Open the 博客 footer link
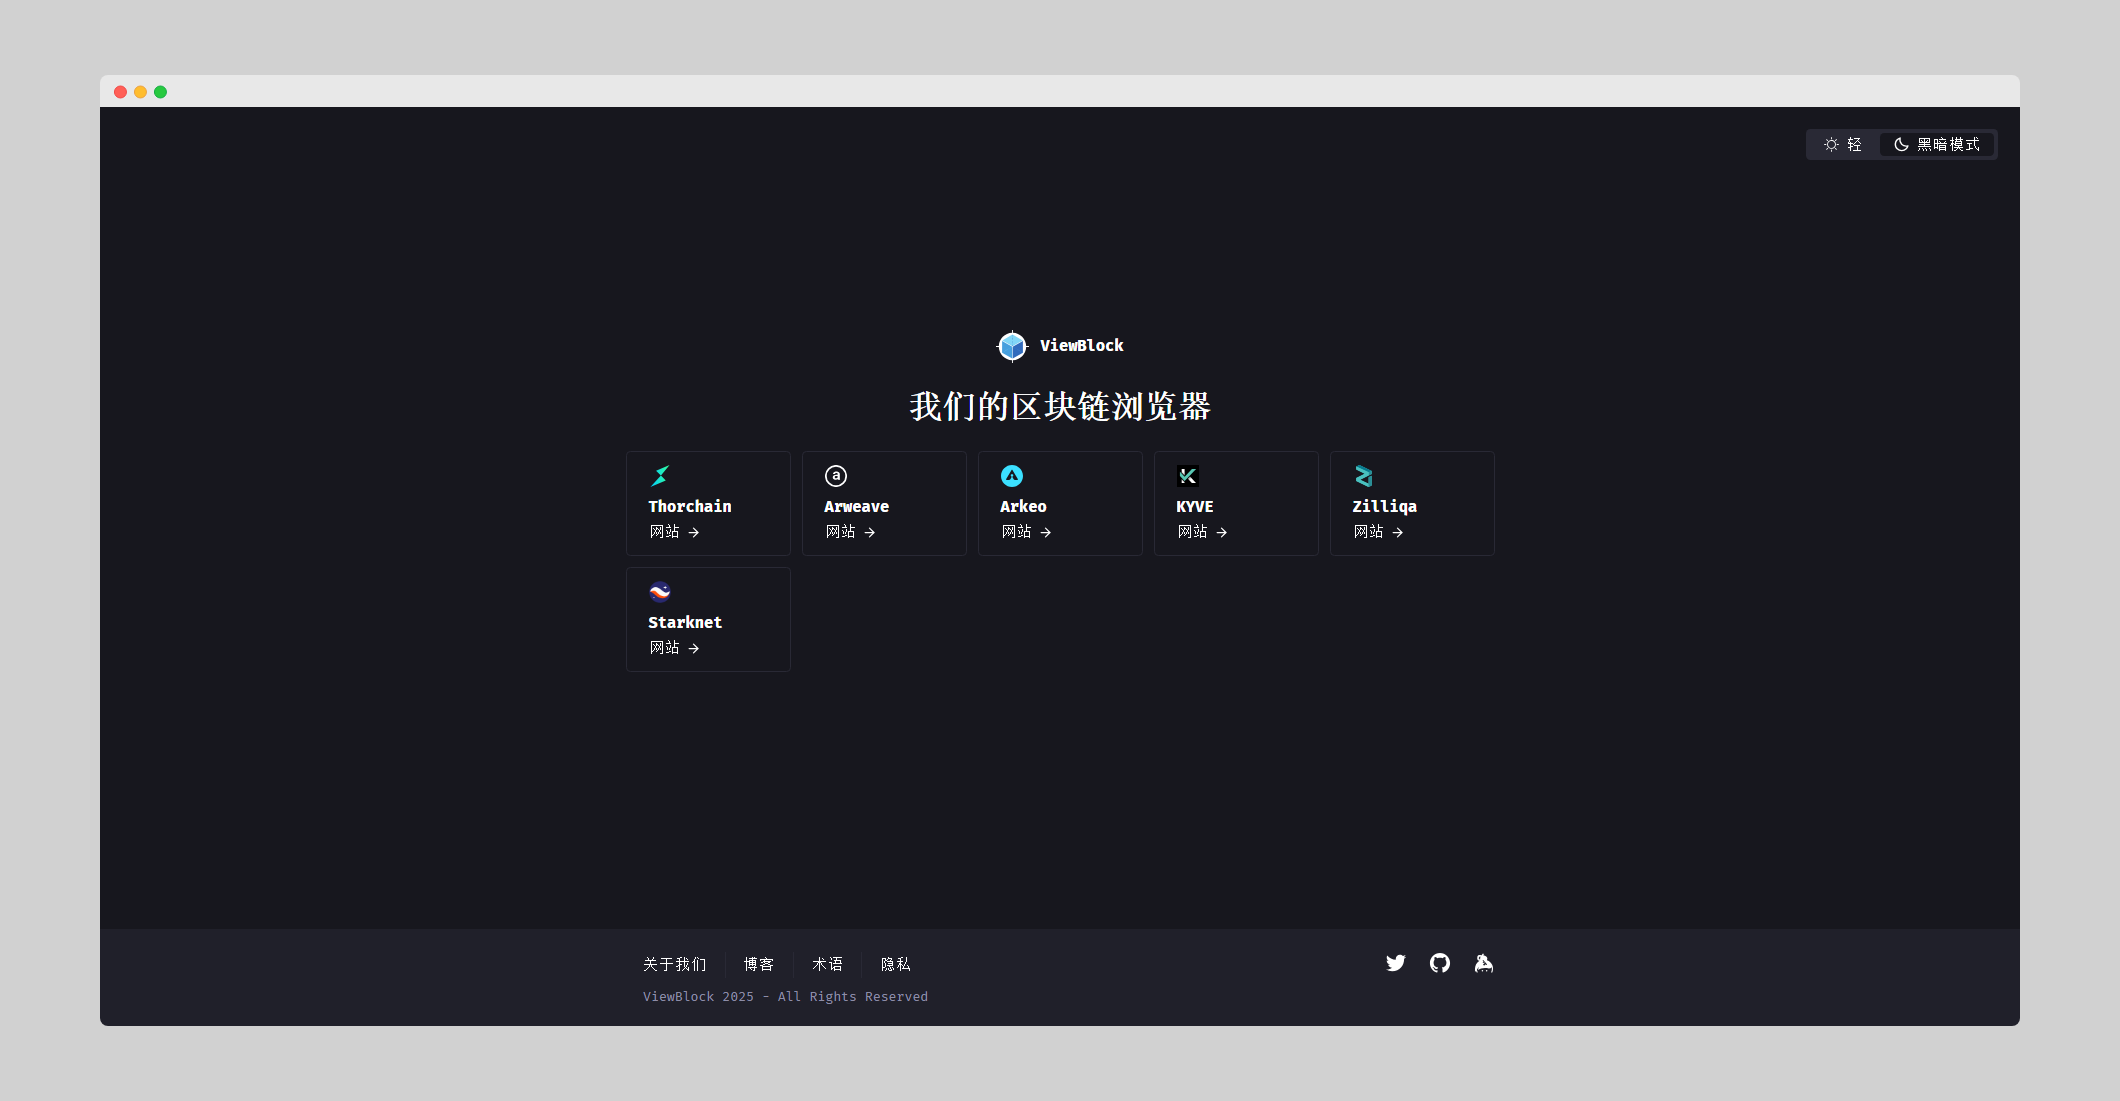This screenshot has height=1101, width=2120. tap(759, 965)
